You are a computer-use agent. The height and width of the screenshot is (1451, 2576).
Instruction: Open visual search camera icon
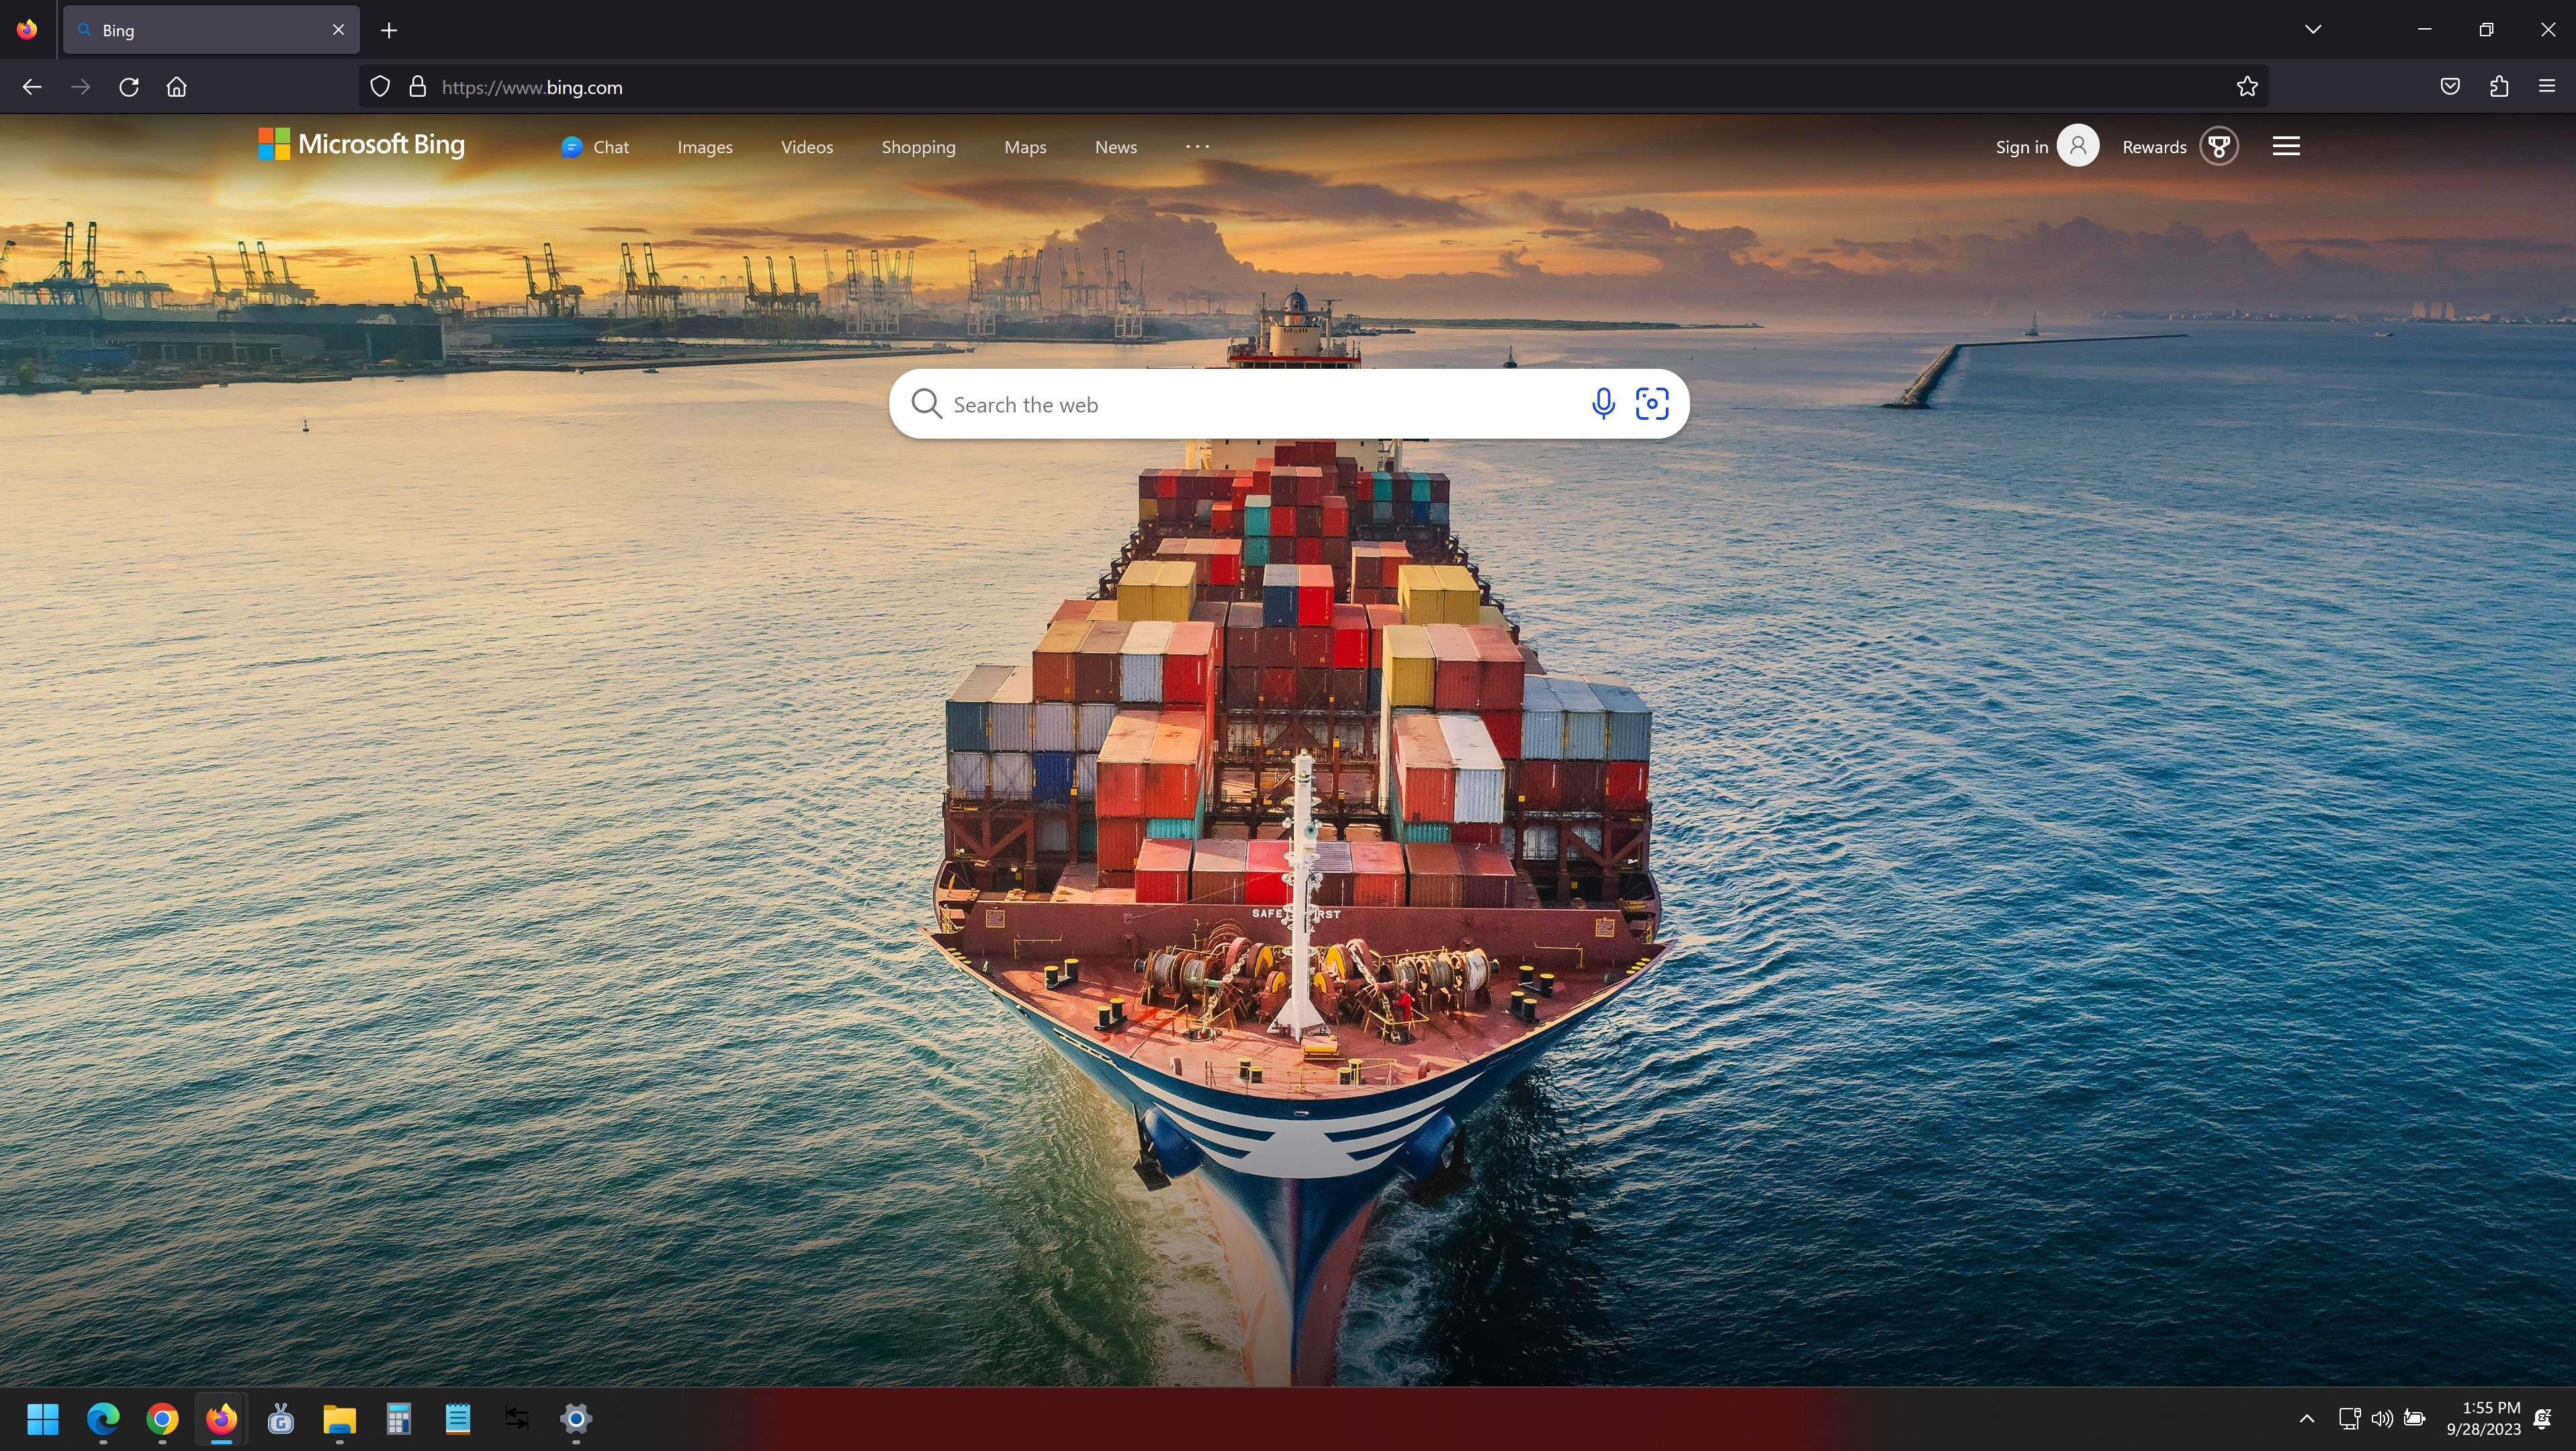[1652, 404]
